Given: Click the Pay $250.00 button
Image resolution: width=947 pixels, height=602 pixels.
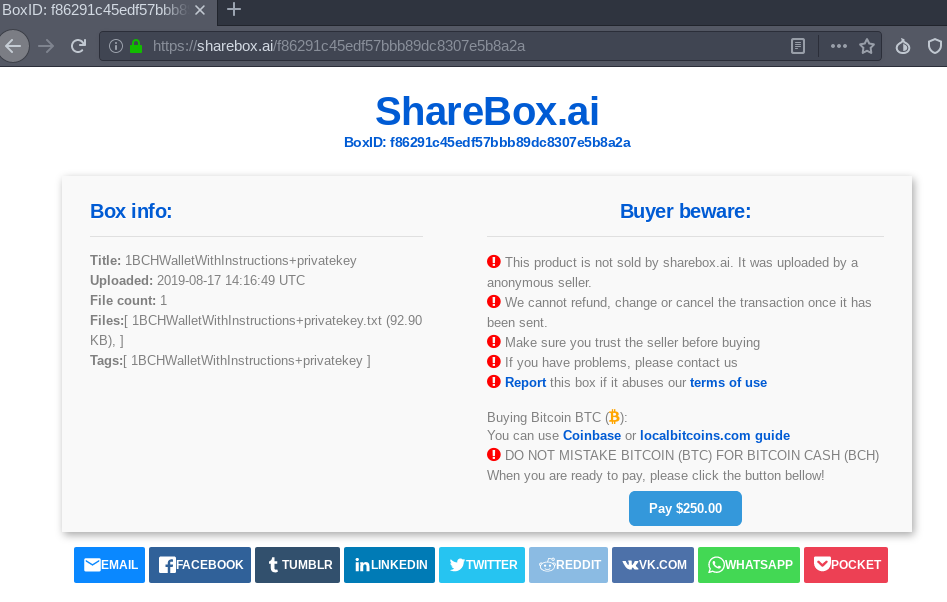Looking at the screenshot, I should point(685,508).
